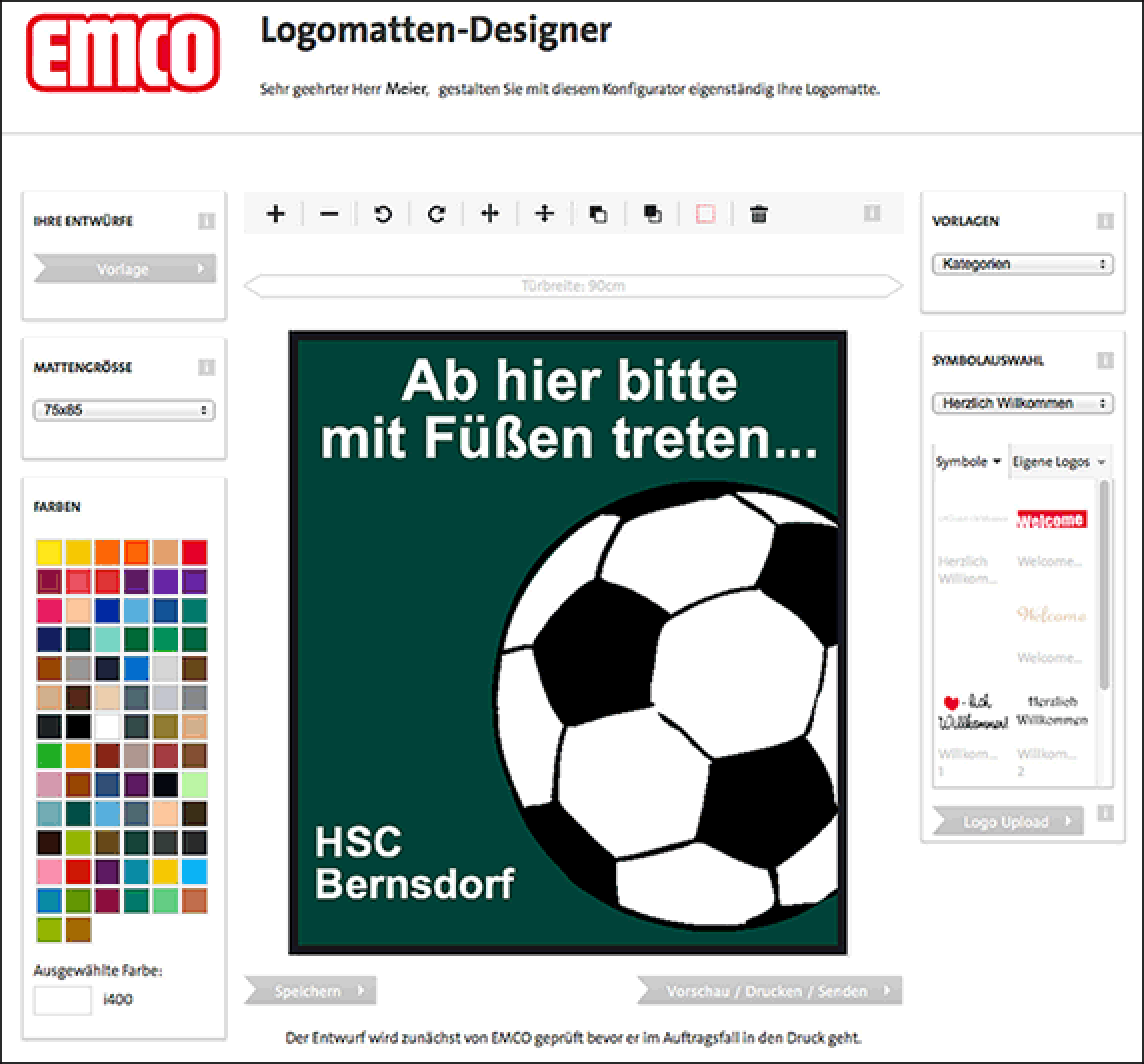Select the black Herzlich Willkommen script symbol
This screenshot has height=1064, width=1144.
point(1051,710)
